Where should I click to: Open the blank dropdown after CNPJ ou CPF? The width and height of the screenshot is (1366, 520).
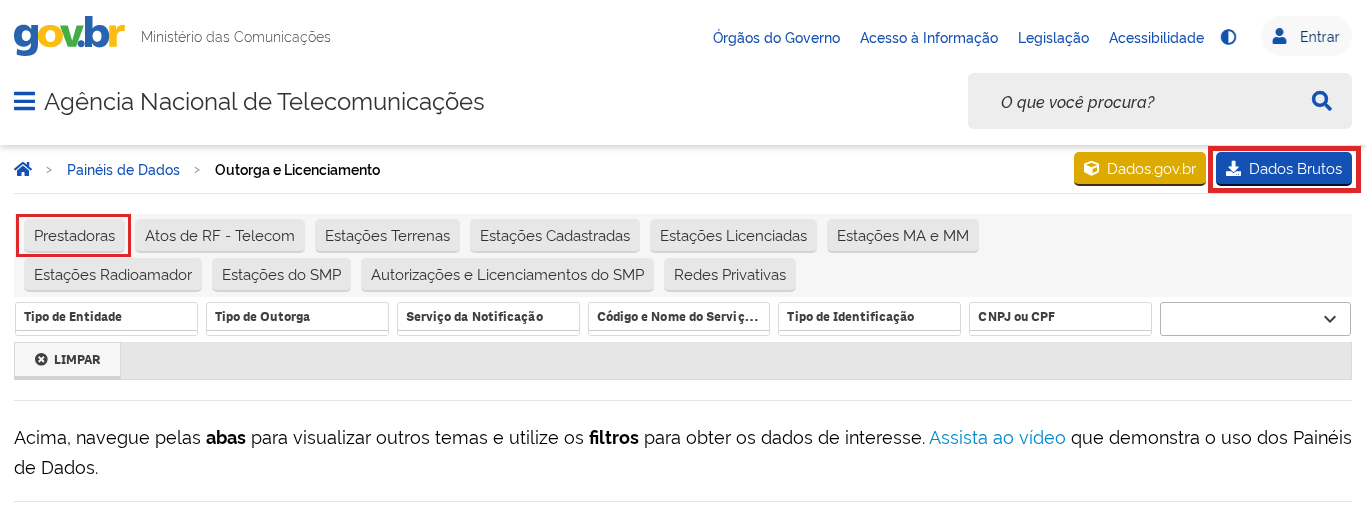1255,319
